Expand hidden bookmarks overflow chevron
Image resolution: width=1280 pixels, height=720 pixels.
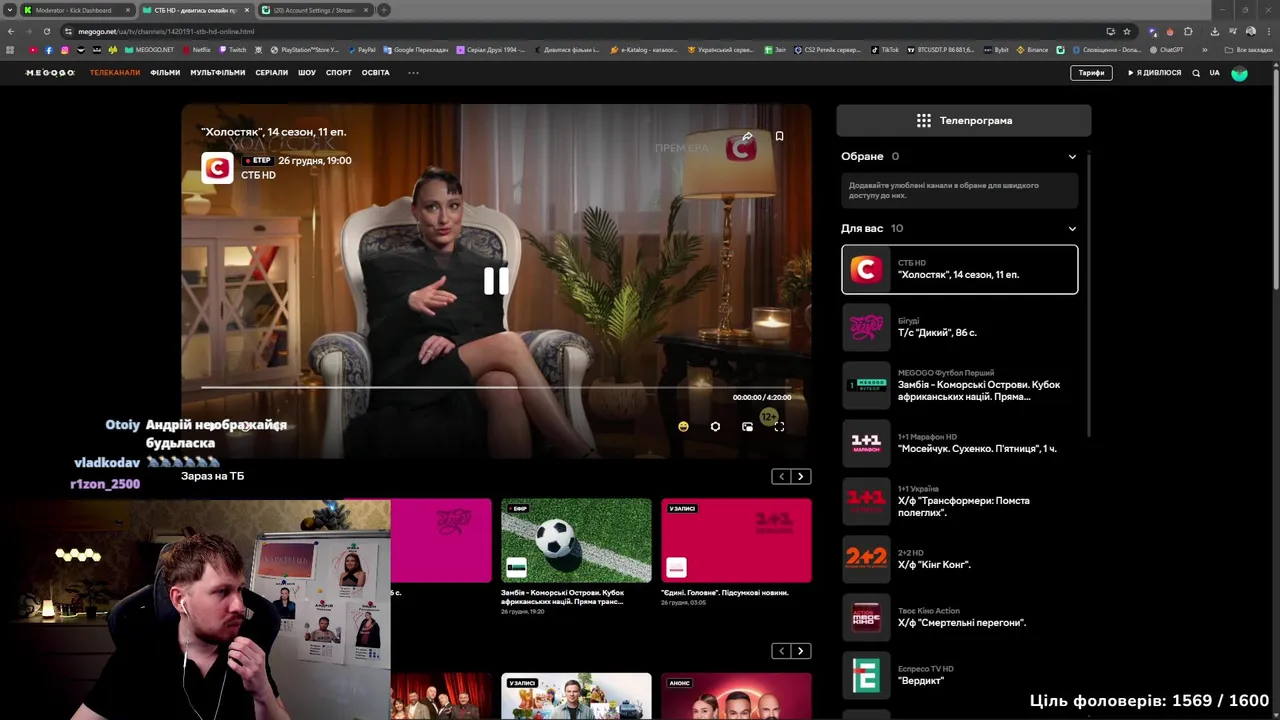[x=1204, y=50]
